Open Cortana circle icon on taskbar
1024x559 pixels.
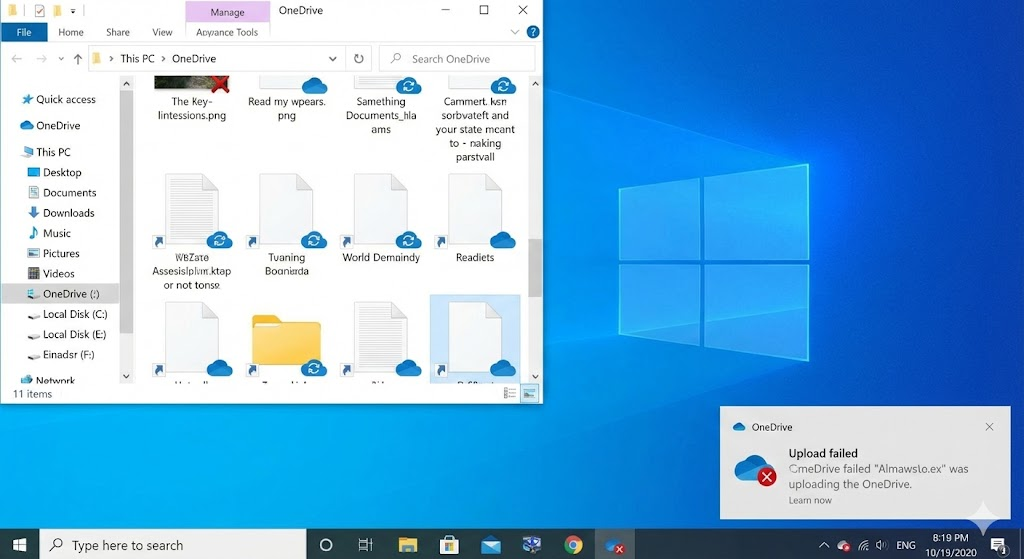(x=325, y=545)
